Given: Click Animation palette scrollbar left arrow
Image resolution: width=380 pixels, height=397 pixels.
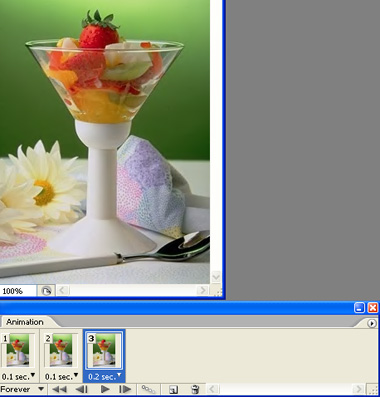Looking at the screenshot, I should 213,389.
